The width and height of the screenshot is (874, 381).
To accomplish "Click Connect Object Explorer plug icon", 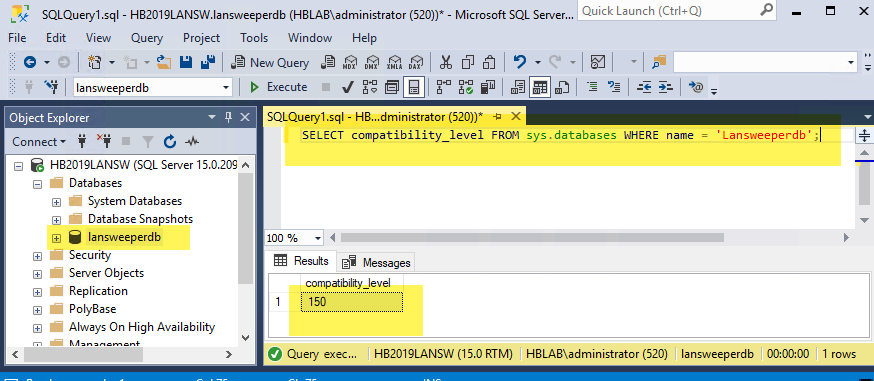I will 82,141.
